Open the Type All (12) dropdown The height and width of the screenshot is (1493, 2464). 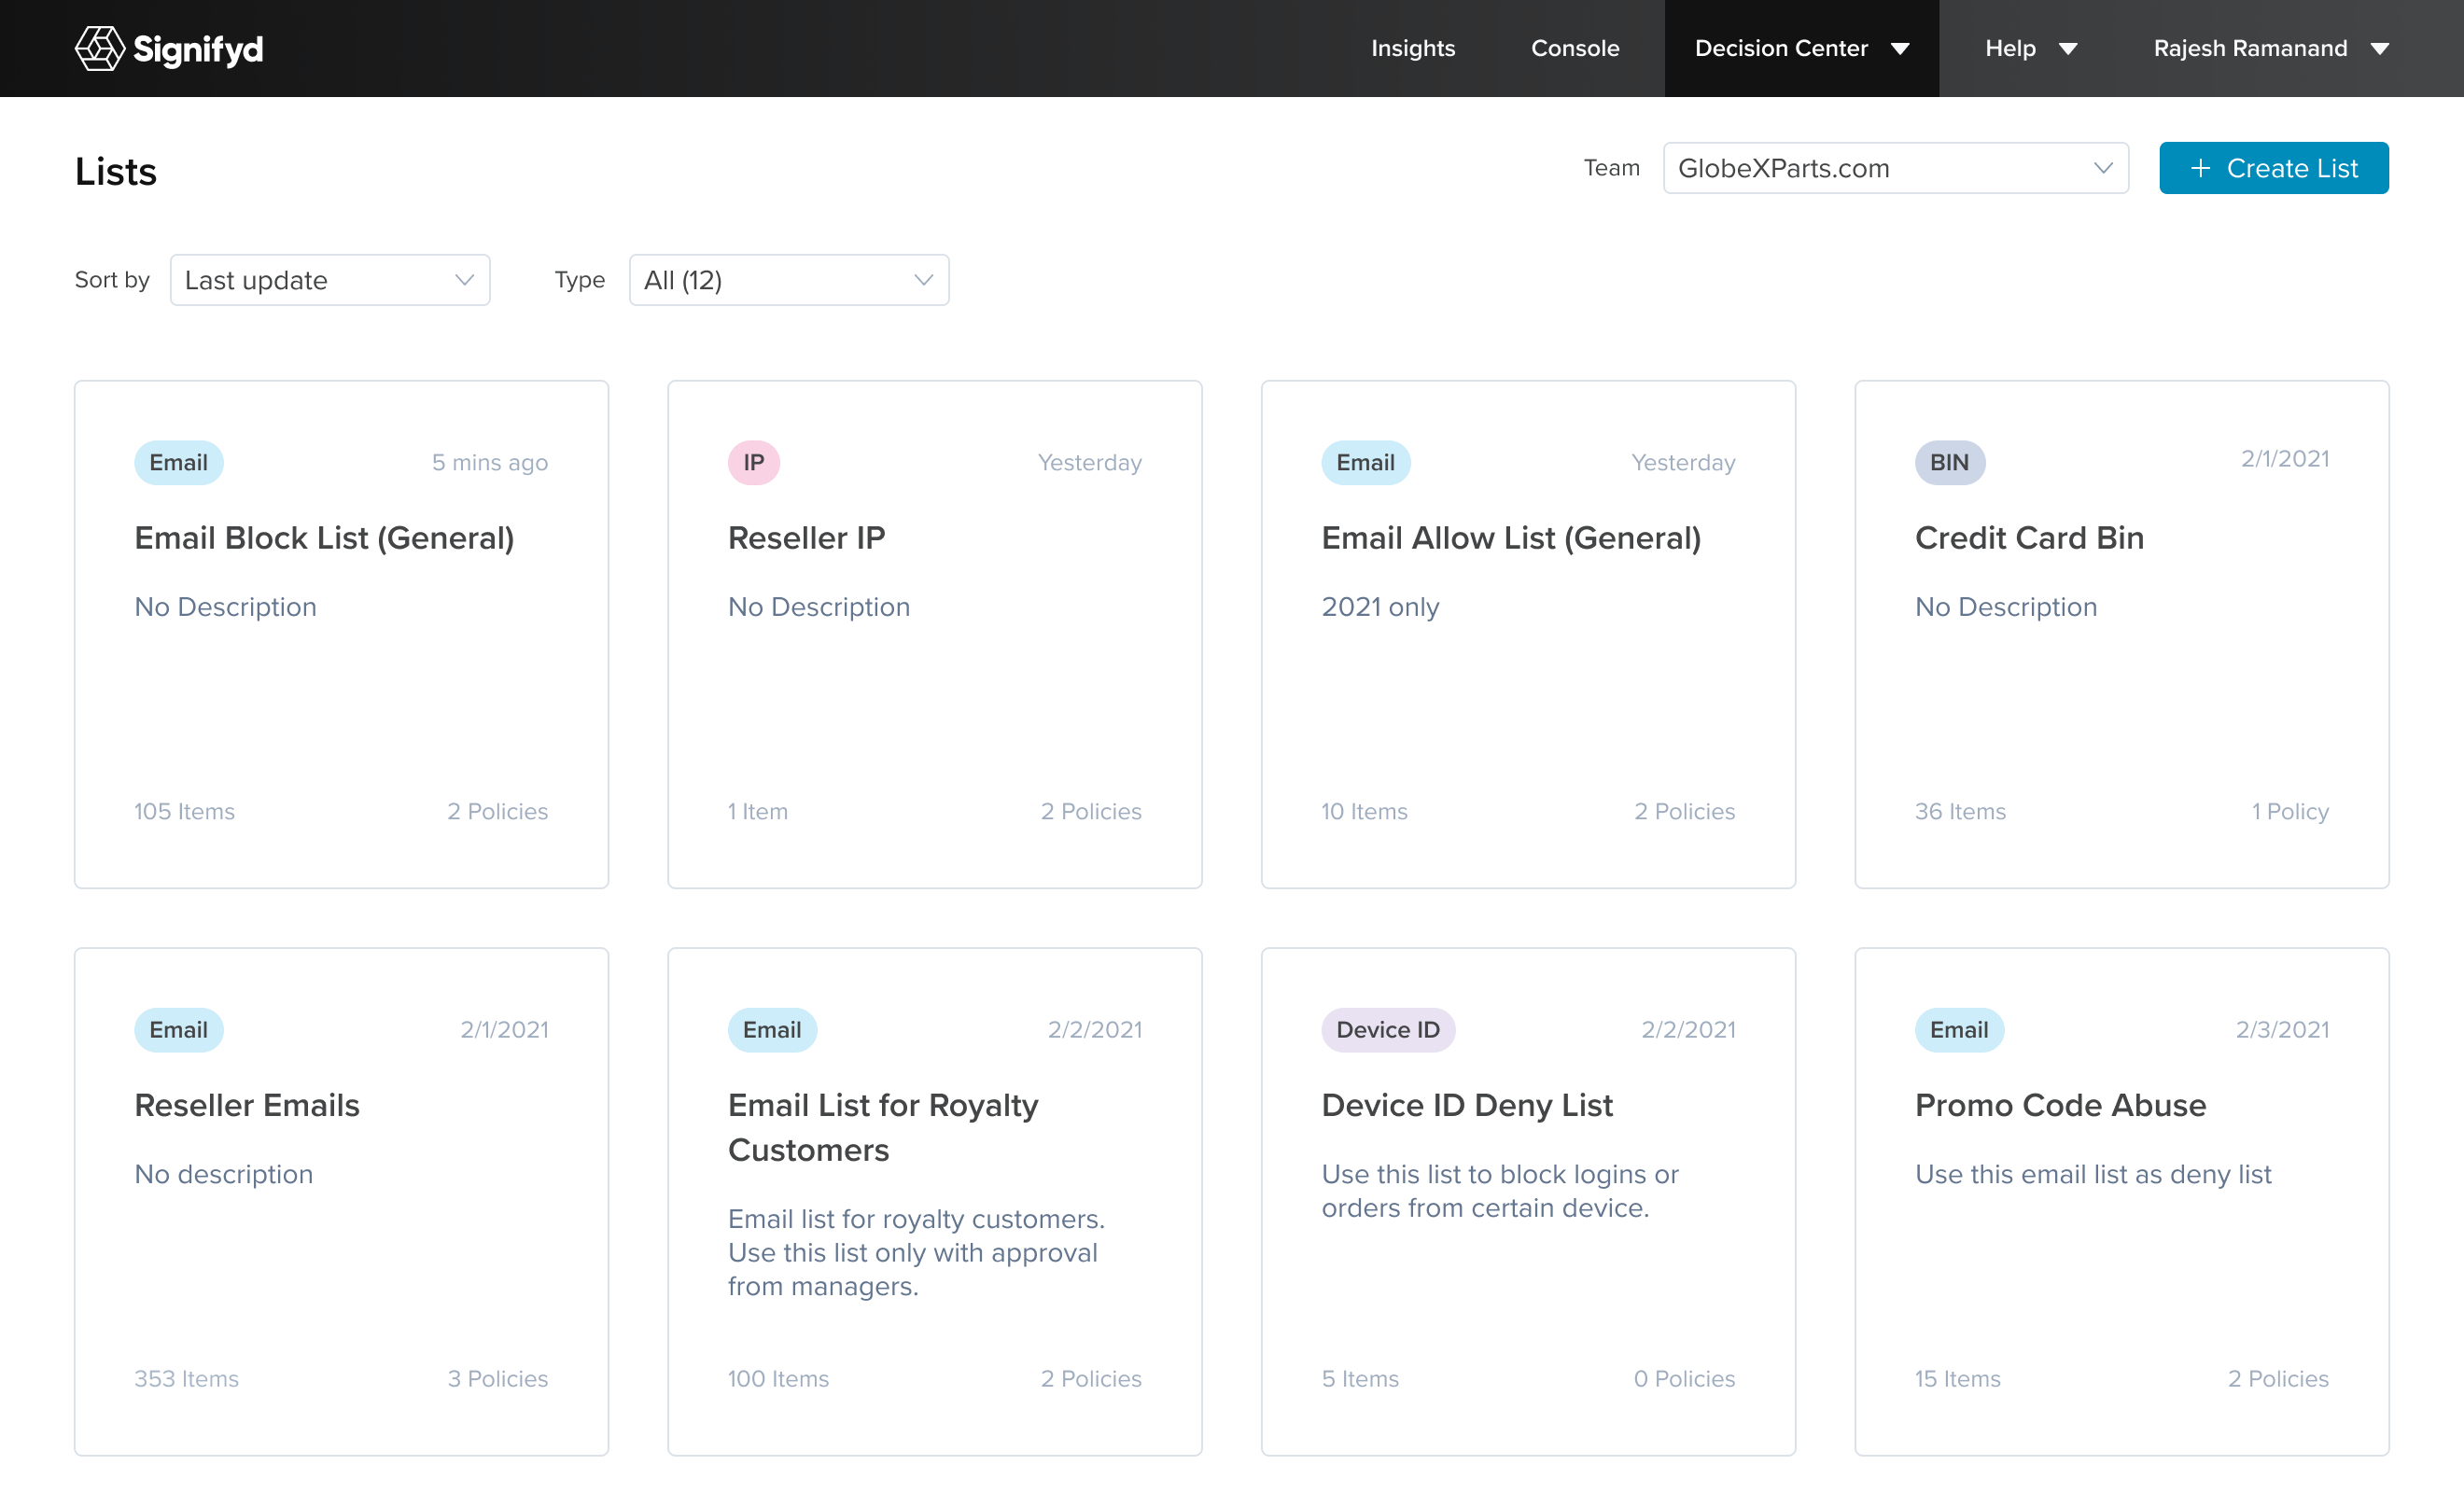coord(788,280)
